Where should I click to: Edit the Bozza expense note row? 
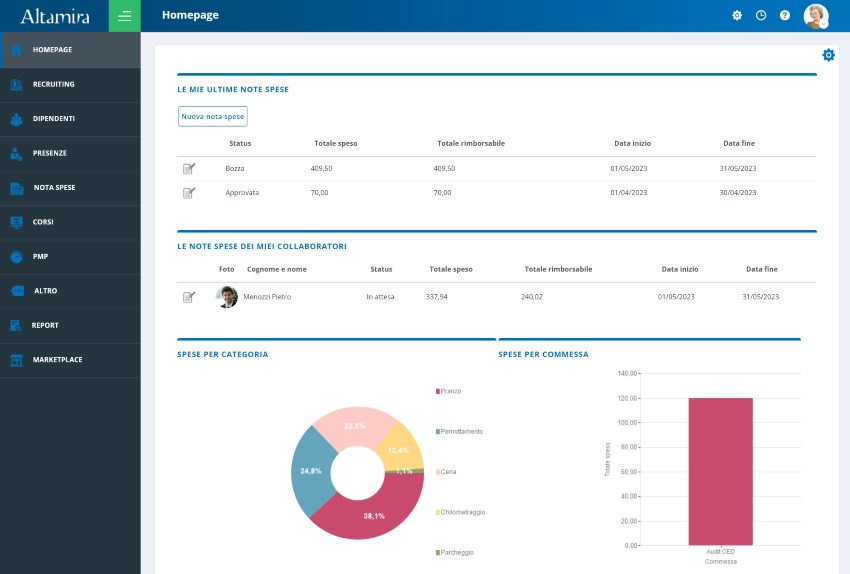click(189, 168)
